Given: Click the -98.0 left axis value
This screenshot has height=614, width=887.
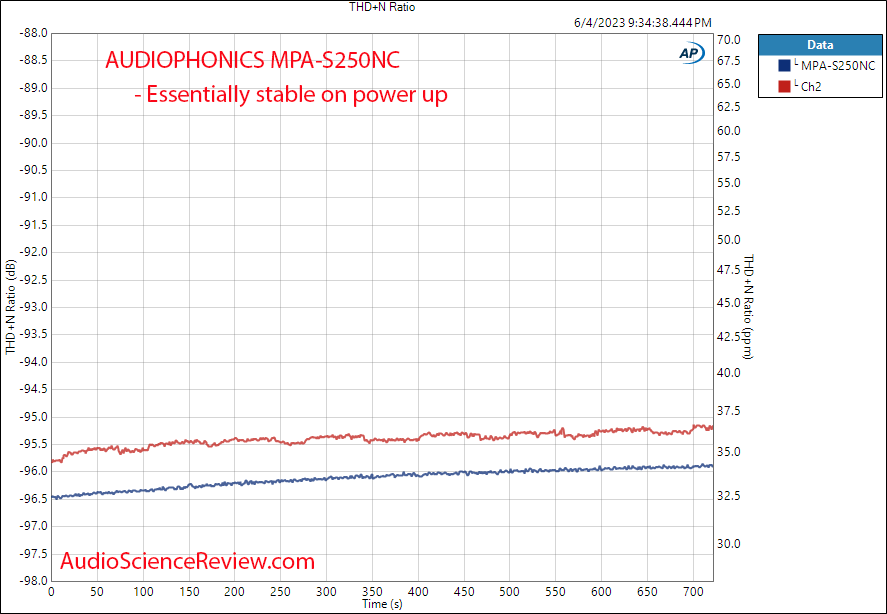Looking at the screenshot, I should pos(33,581).
